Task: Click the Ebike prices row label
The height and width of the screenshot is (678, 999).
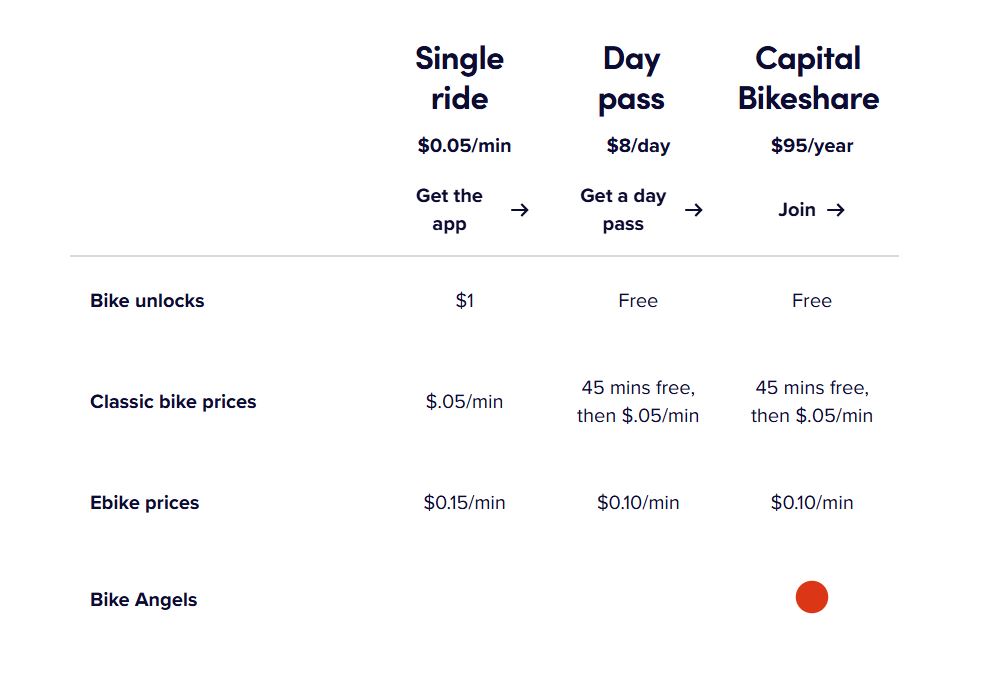Action: point(145,503)
